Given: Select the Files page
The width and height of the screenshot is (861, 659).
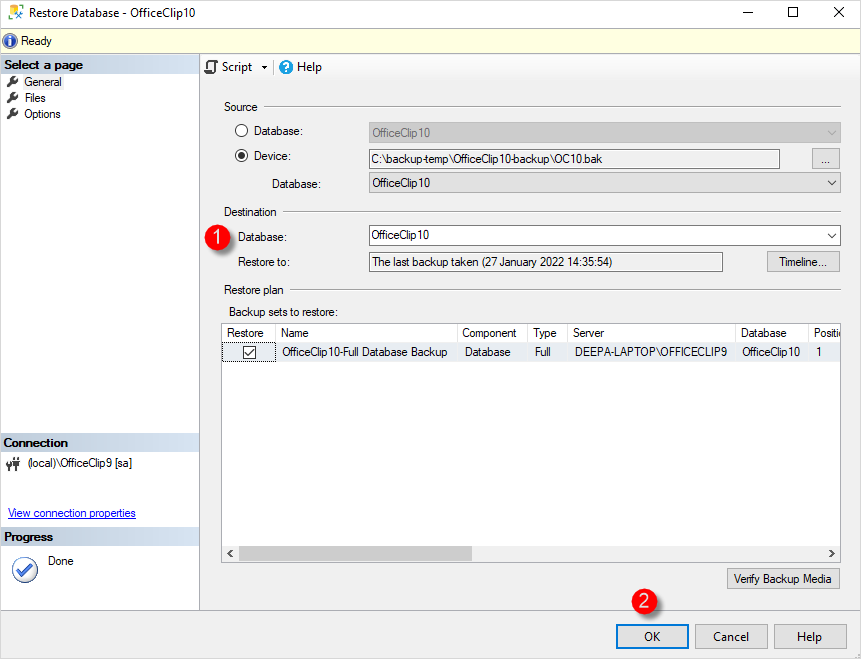Looking at the screenshot, I should [35, 98].
